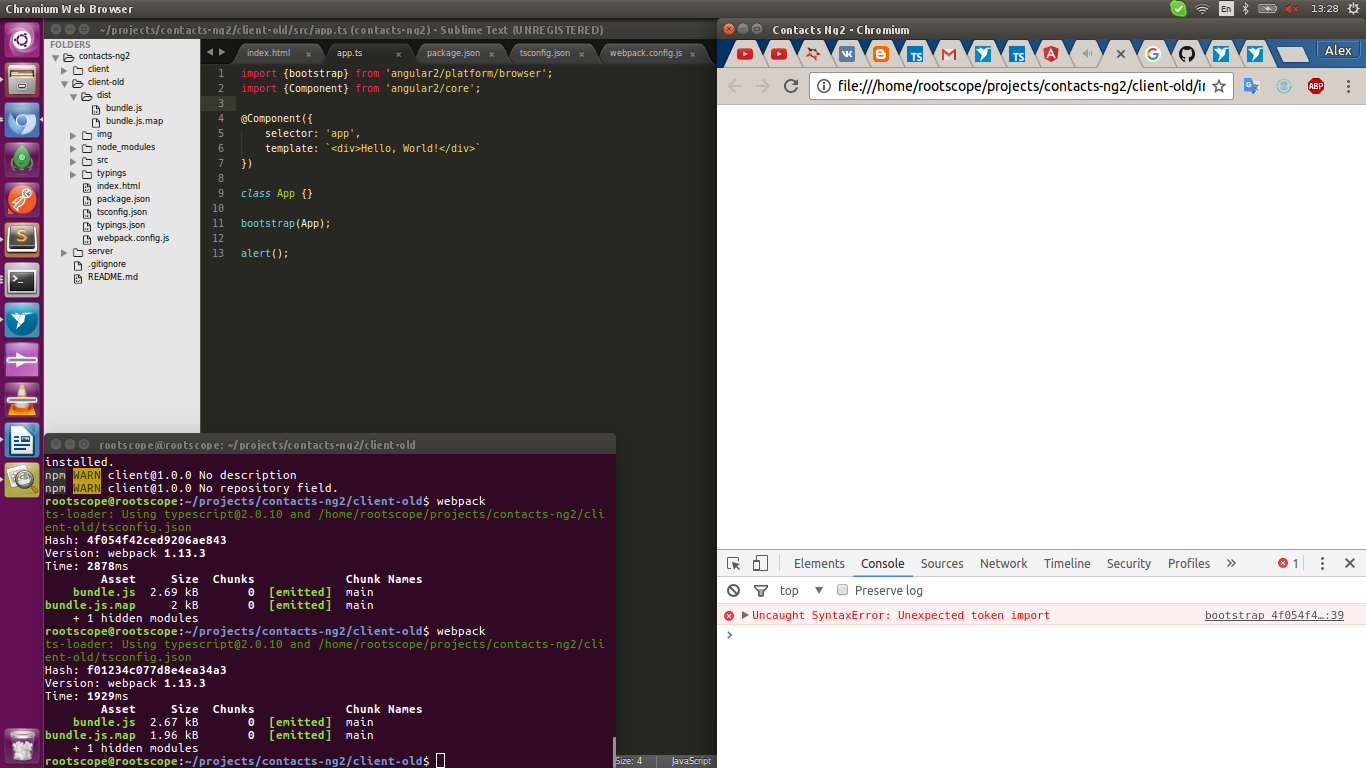Open the DevTools three-dot customize menu
Screen dimensions: 1366x768
(1322, 564)
